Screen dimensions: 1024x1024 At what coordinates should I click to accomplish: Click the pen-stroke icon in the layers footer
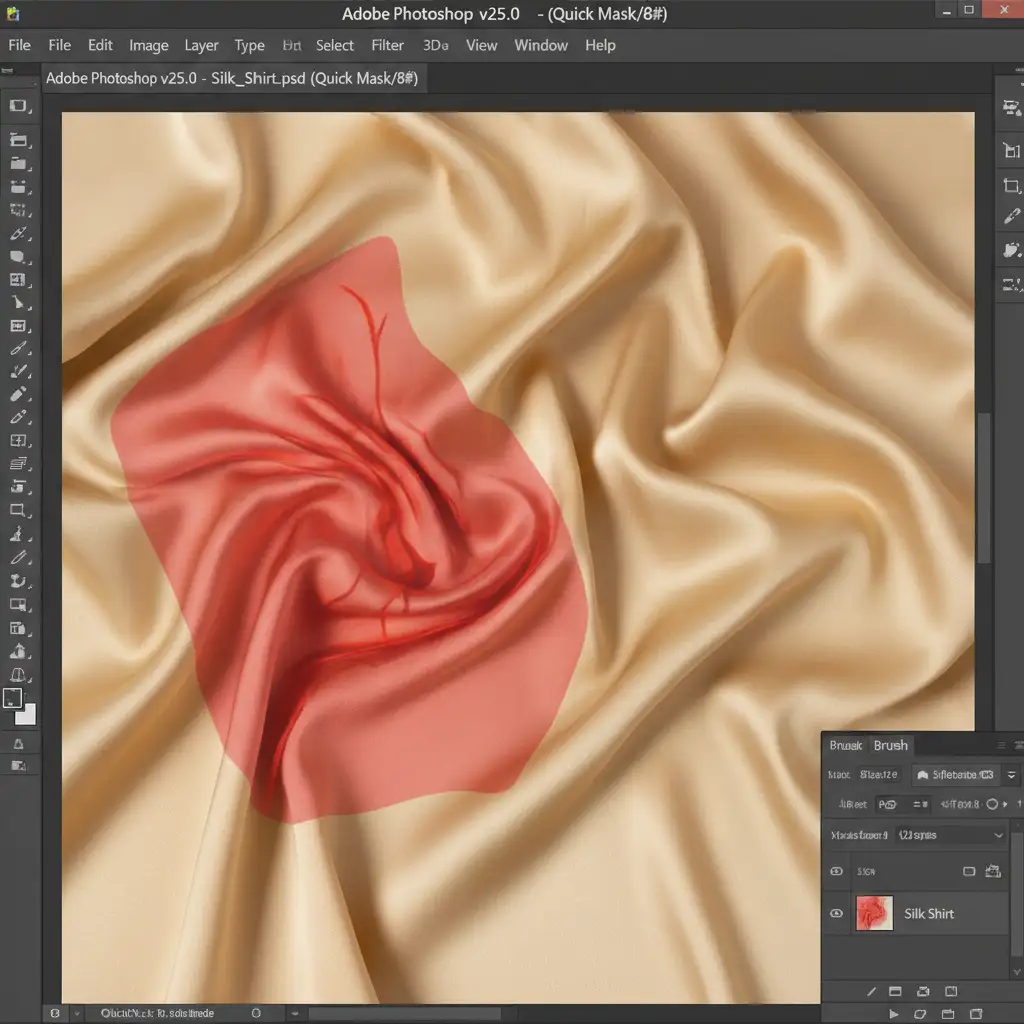(871, 991)
